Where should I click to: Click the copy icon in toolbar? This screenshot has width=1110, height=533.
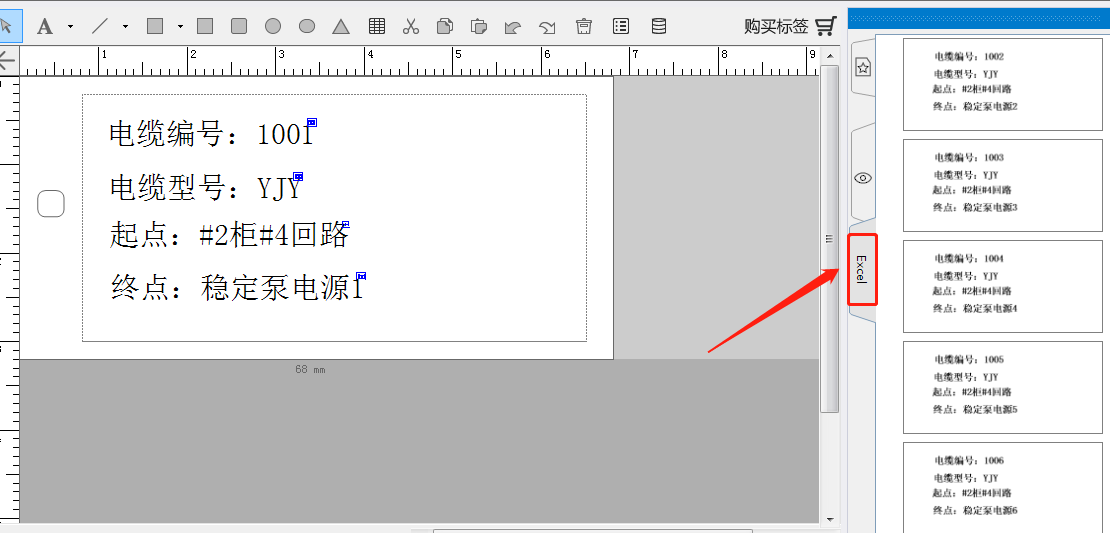tap(445, 27)
